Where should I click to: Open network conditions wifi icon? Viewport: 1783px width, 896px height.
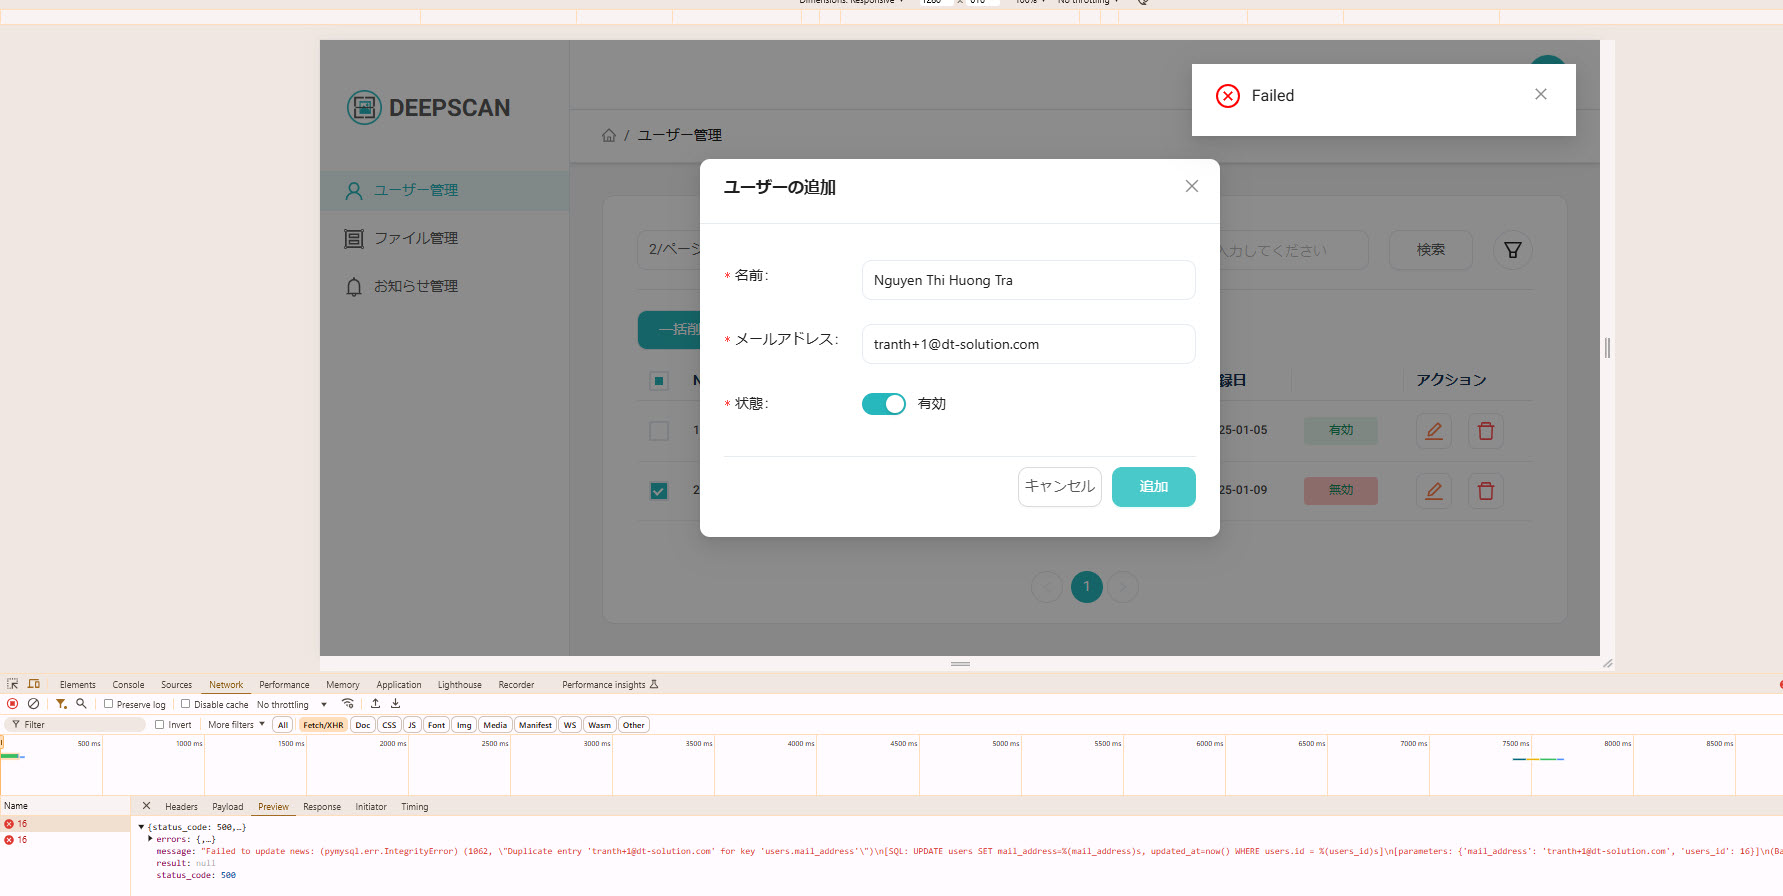(x=348, y=704)
